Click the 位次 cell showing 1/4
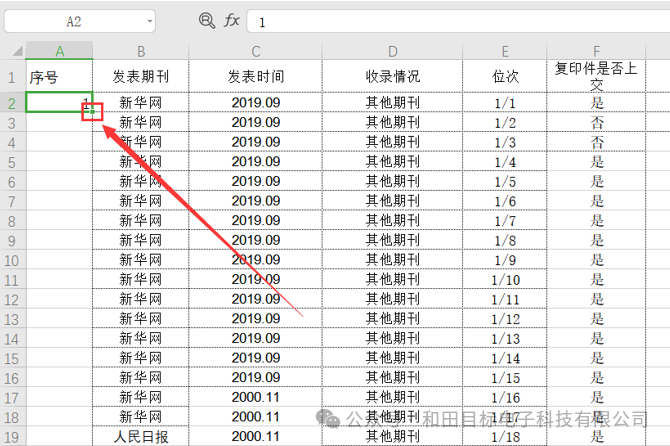Screen dimensions: 670x446 (505, 162)
